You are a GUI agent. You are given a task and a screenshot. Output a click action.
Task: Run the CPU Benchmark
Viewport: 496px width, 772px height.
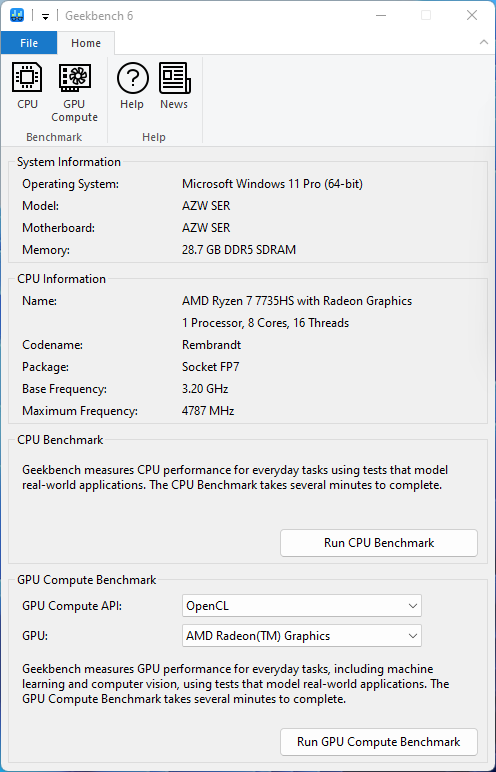(379, 543)
